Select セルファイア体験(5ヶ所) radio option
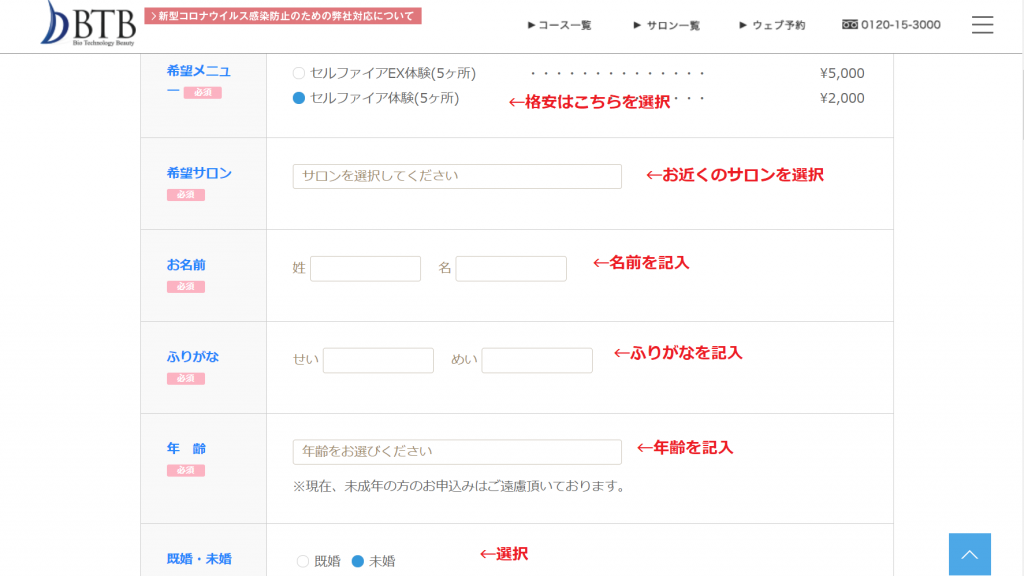This screenshot has width=1024, height=576. 299,98
